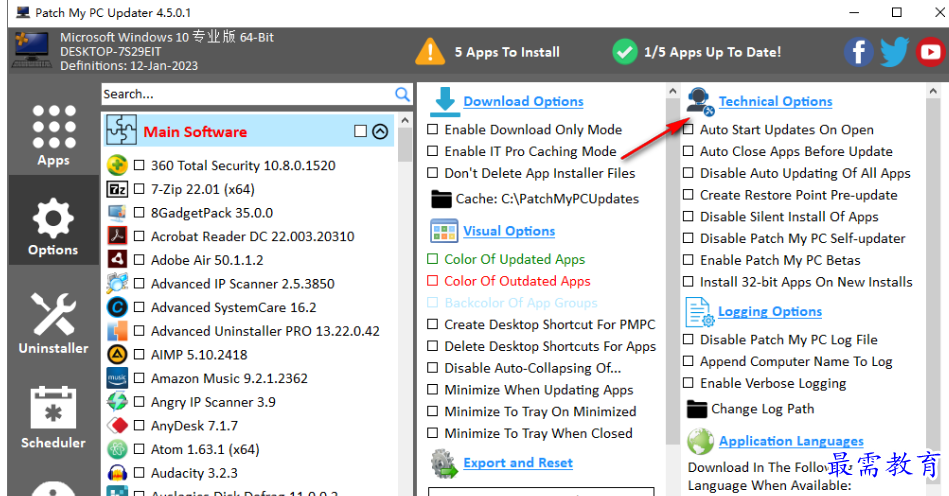Click the Change Log Path label
The image size is (949, 496).
[x=763, y=409]
